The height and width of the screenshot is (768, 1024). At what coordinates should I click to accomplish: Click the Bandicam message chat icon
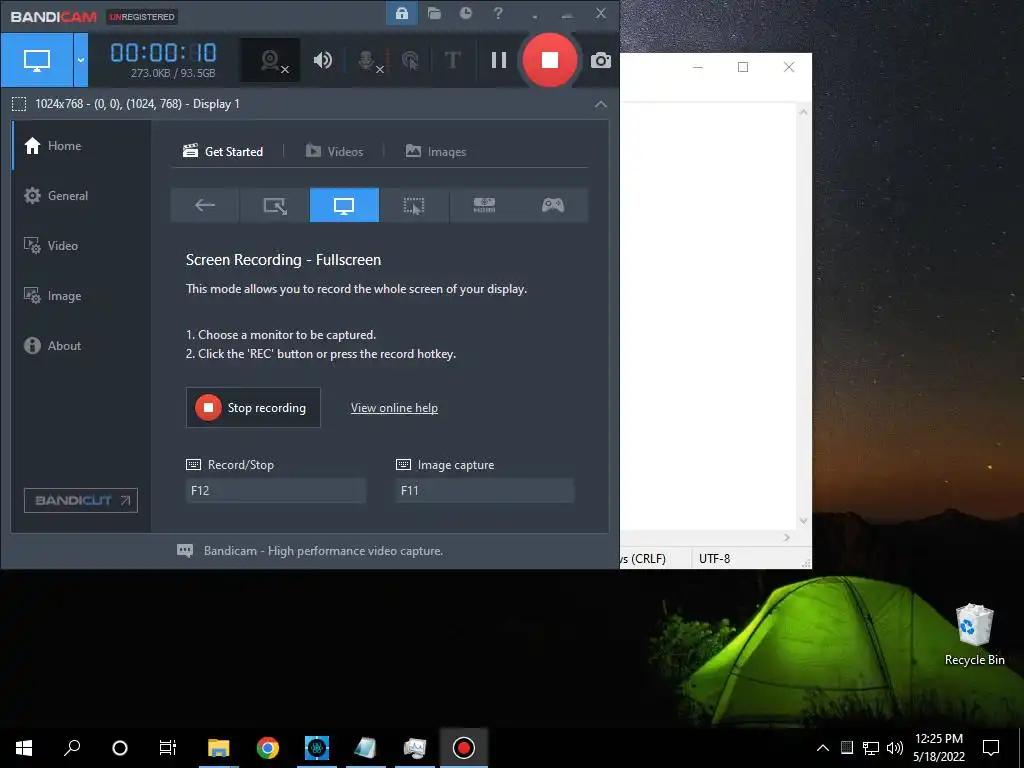point(185,551)
